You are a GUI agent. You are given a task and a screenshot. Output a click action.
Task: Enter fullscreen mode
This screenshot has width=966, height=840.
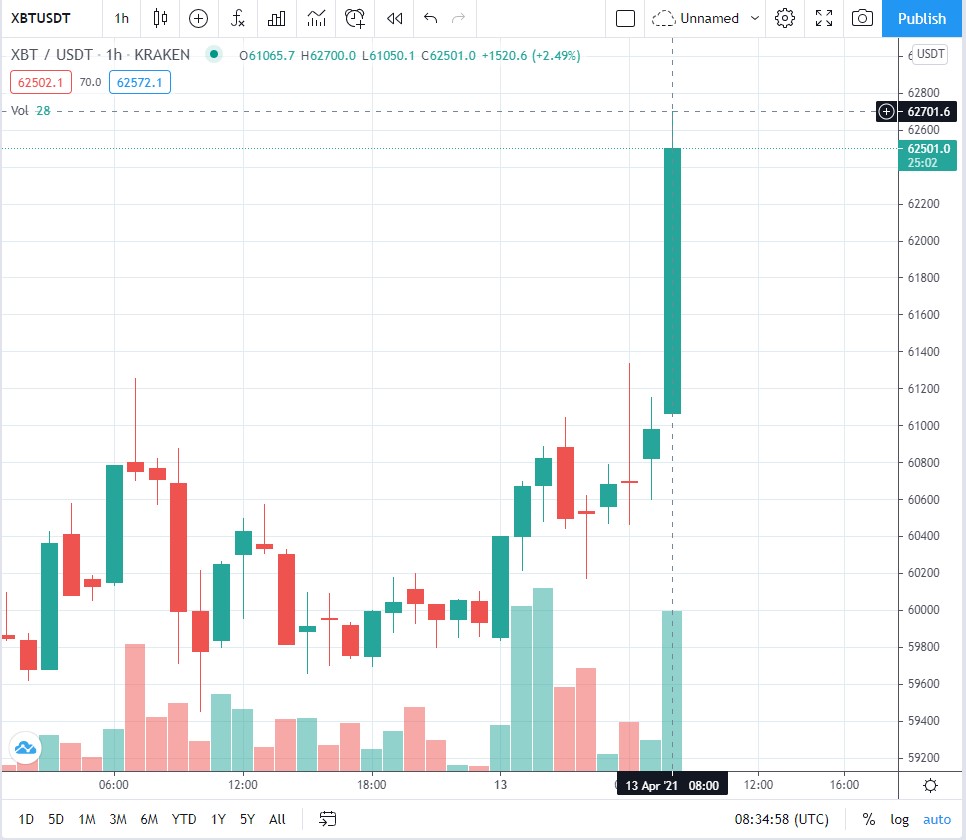[x=824, y=18]
